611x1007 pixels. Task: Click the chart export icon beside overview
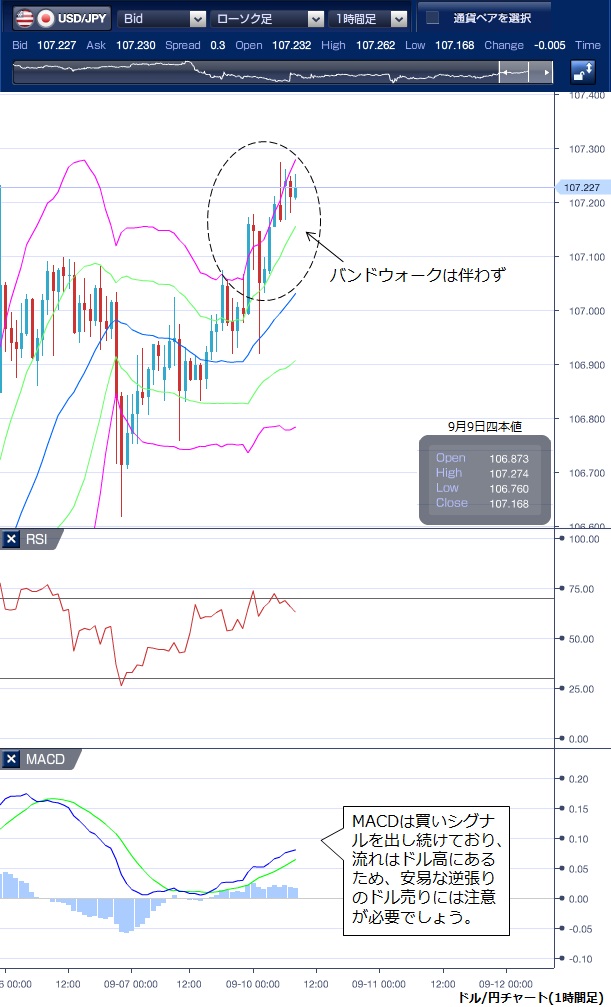(x=582, y=73)
